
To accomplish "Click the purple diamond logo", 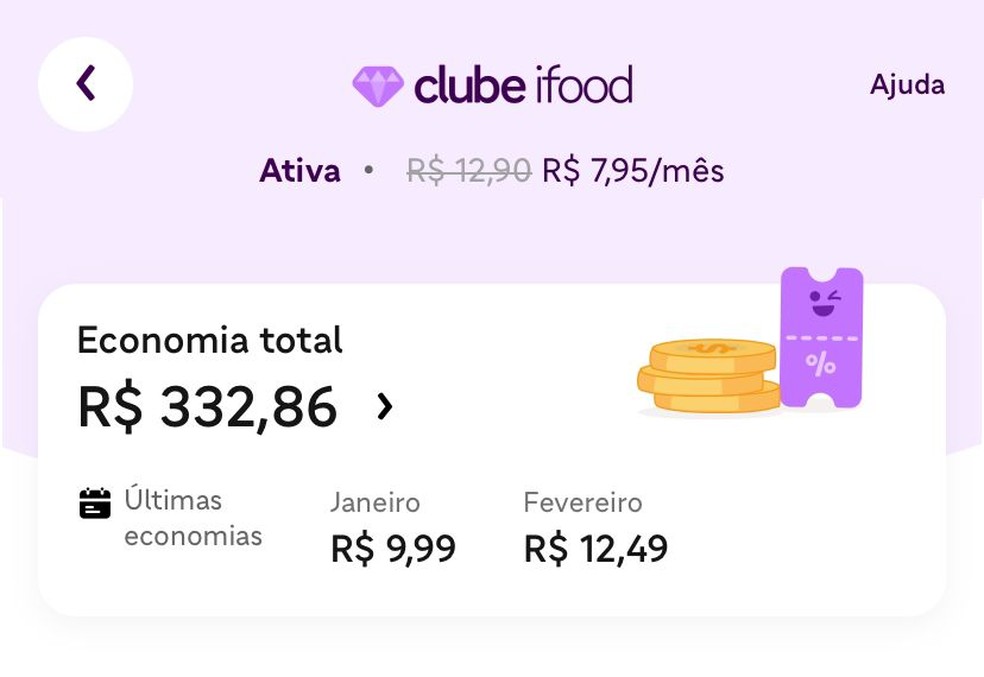I will pyautogui.click(x=378, y=86).
